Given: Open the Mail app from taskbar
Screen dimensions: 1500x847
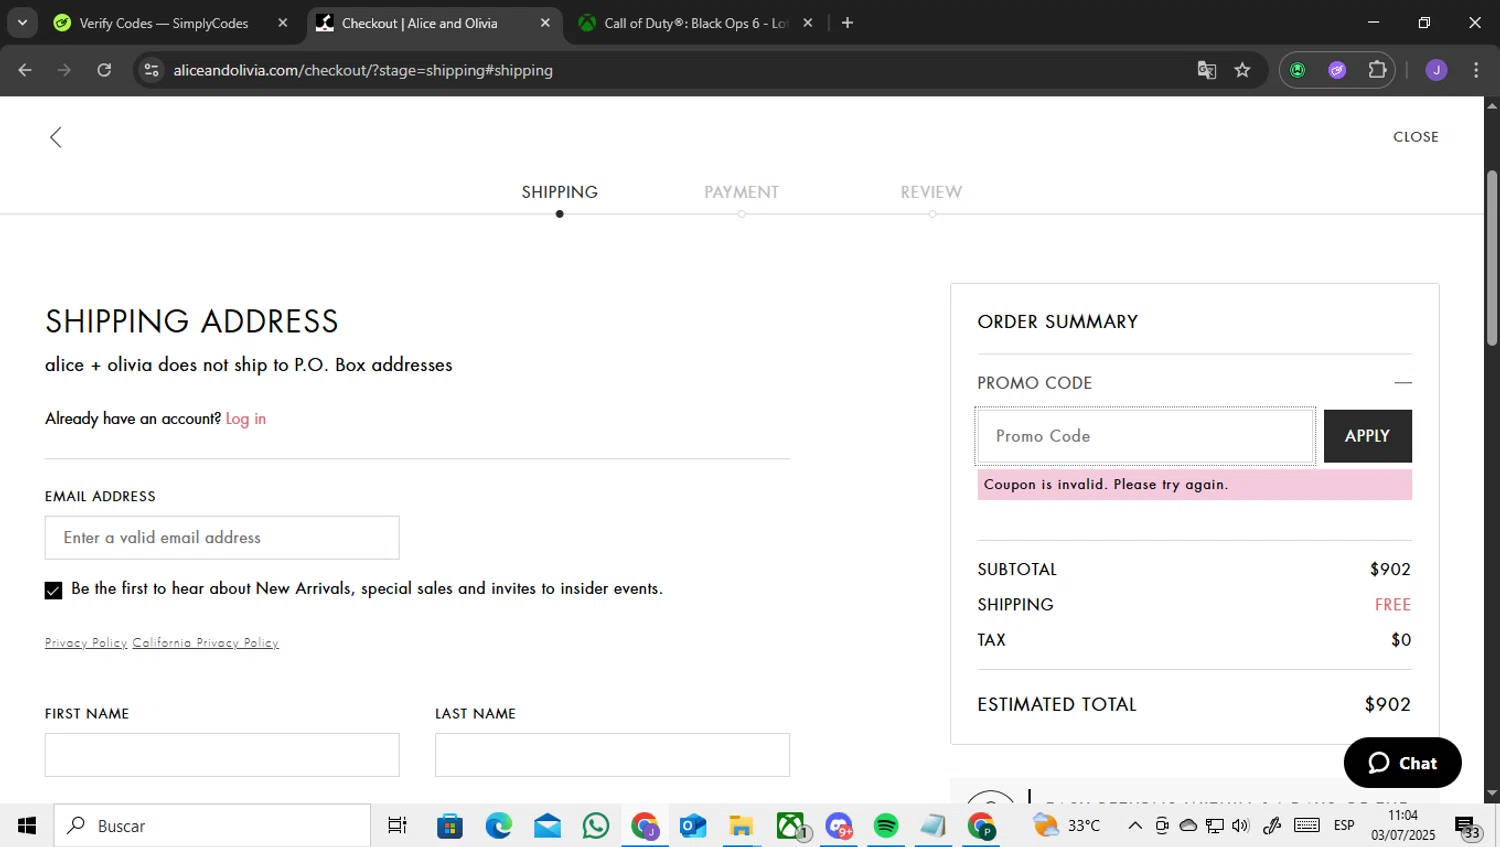Looking at the screenshot, I should coord(547,826).
